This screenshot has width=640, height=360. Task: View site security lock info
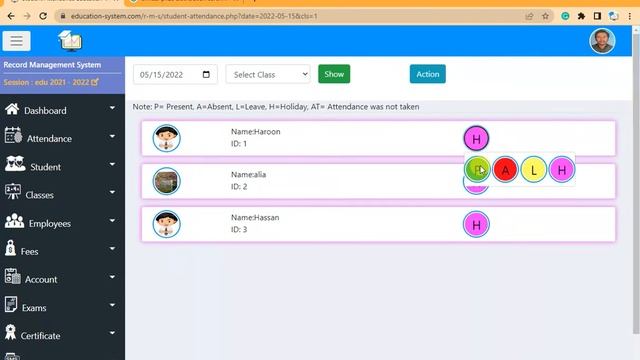(63, 16)
